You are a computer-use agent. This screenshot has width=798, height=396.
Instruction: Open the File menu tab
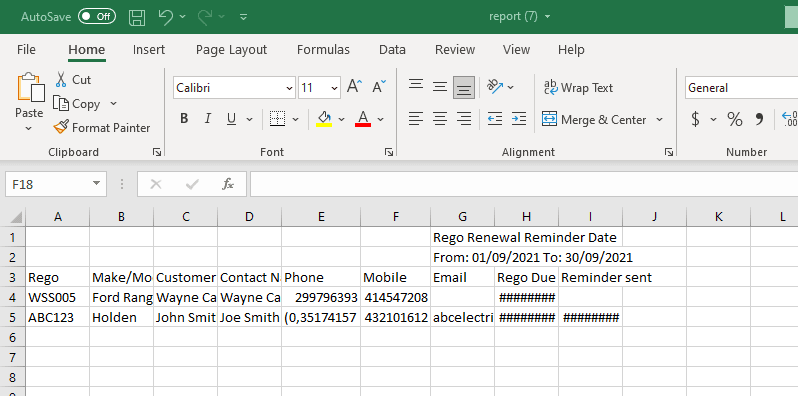pos(26,49)
